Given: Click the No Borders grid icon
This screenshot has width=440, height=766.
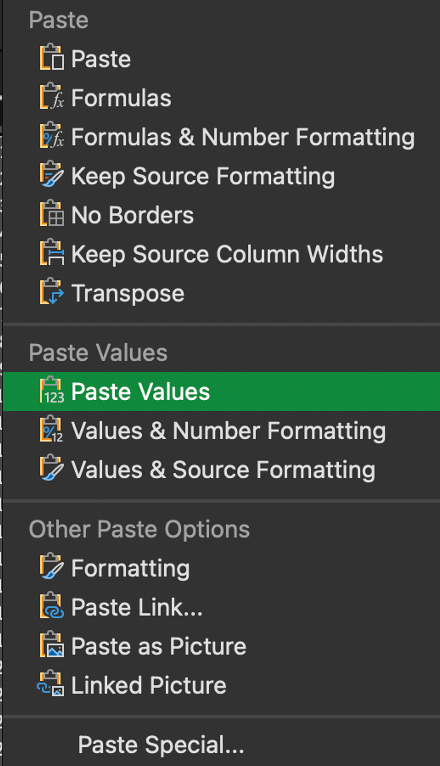Looking at the screenshot, I should click(x=52, y=214).
